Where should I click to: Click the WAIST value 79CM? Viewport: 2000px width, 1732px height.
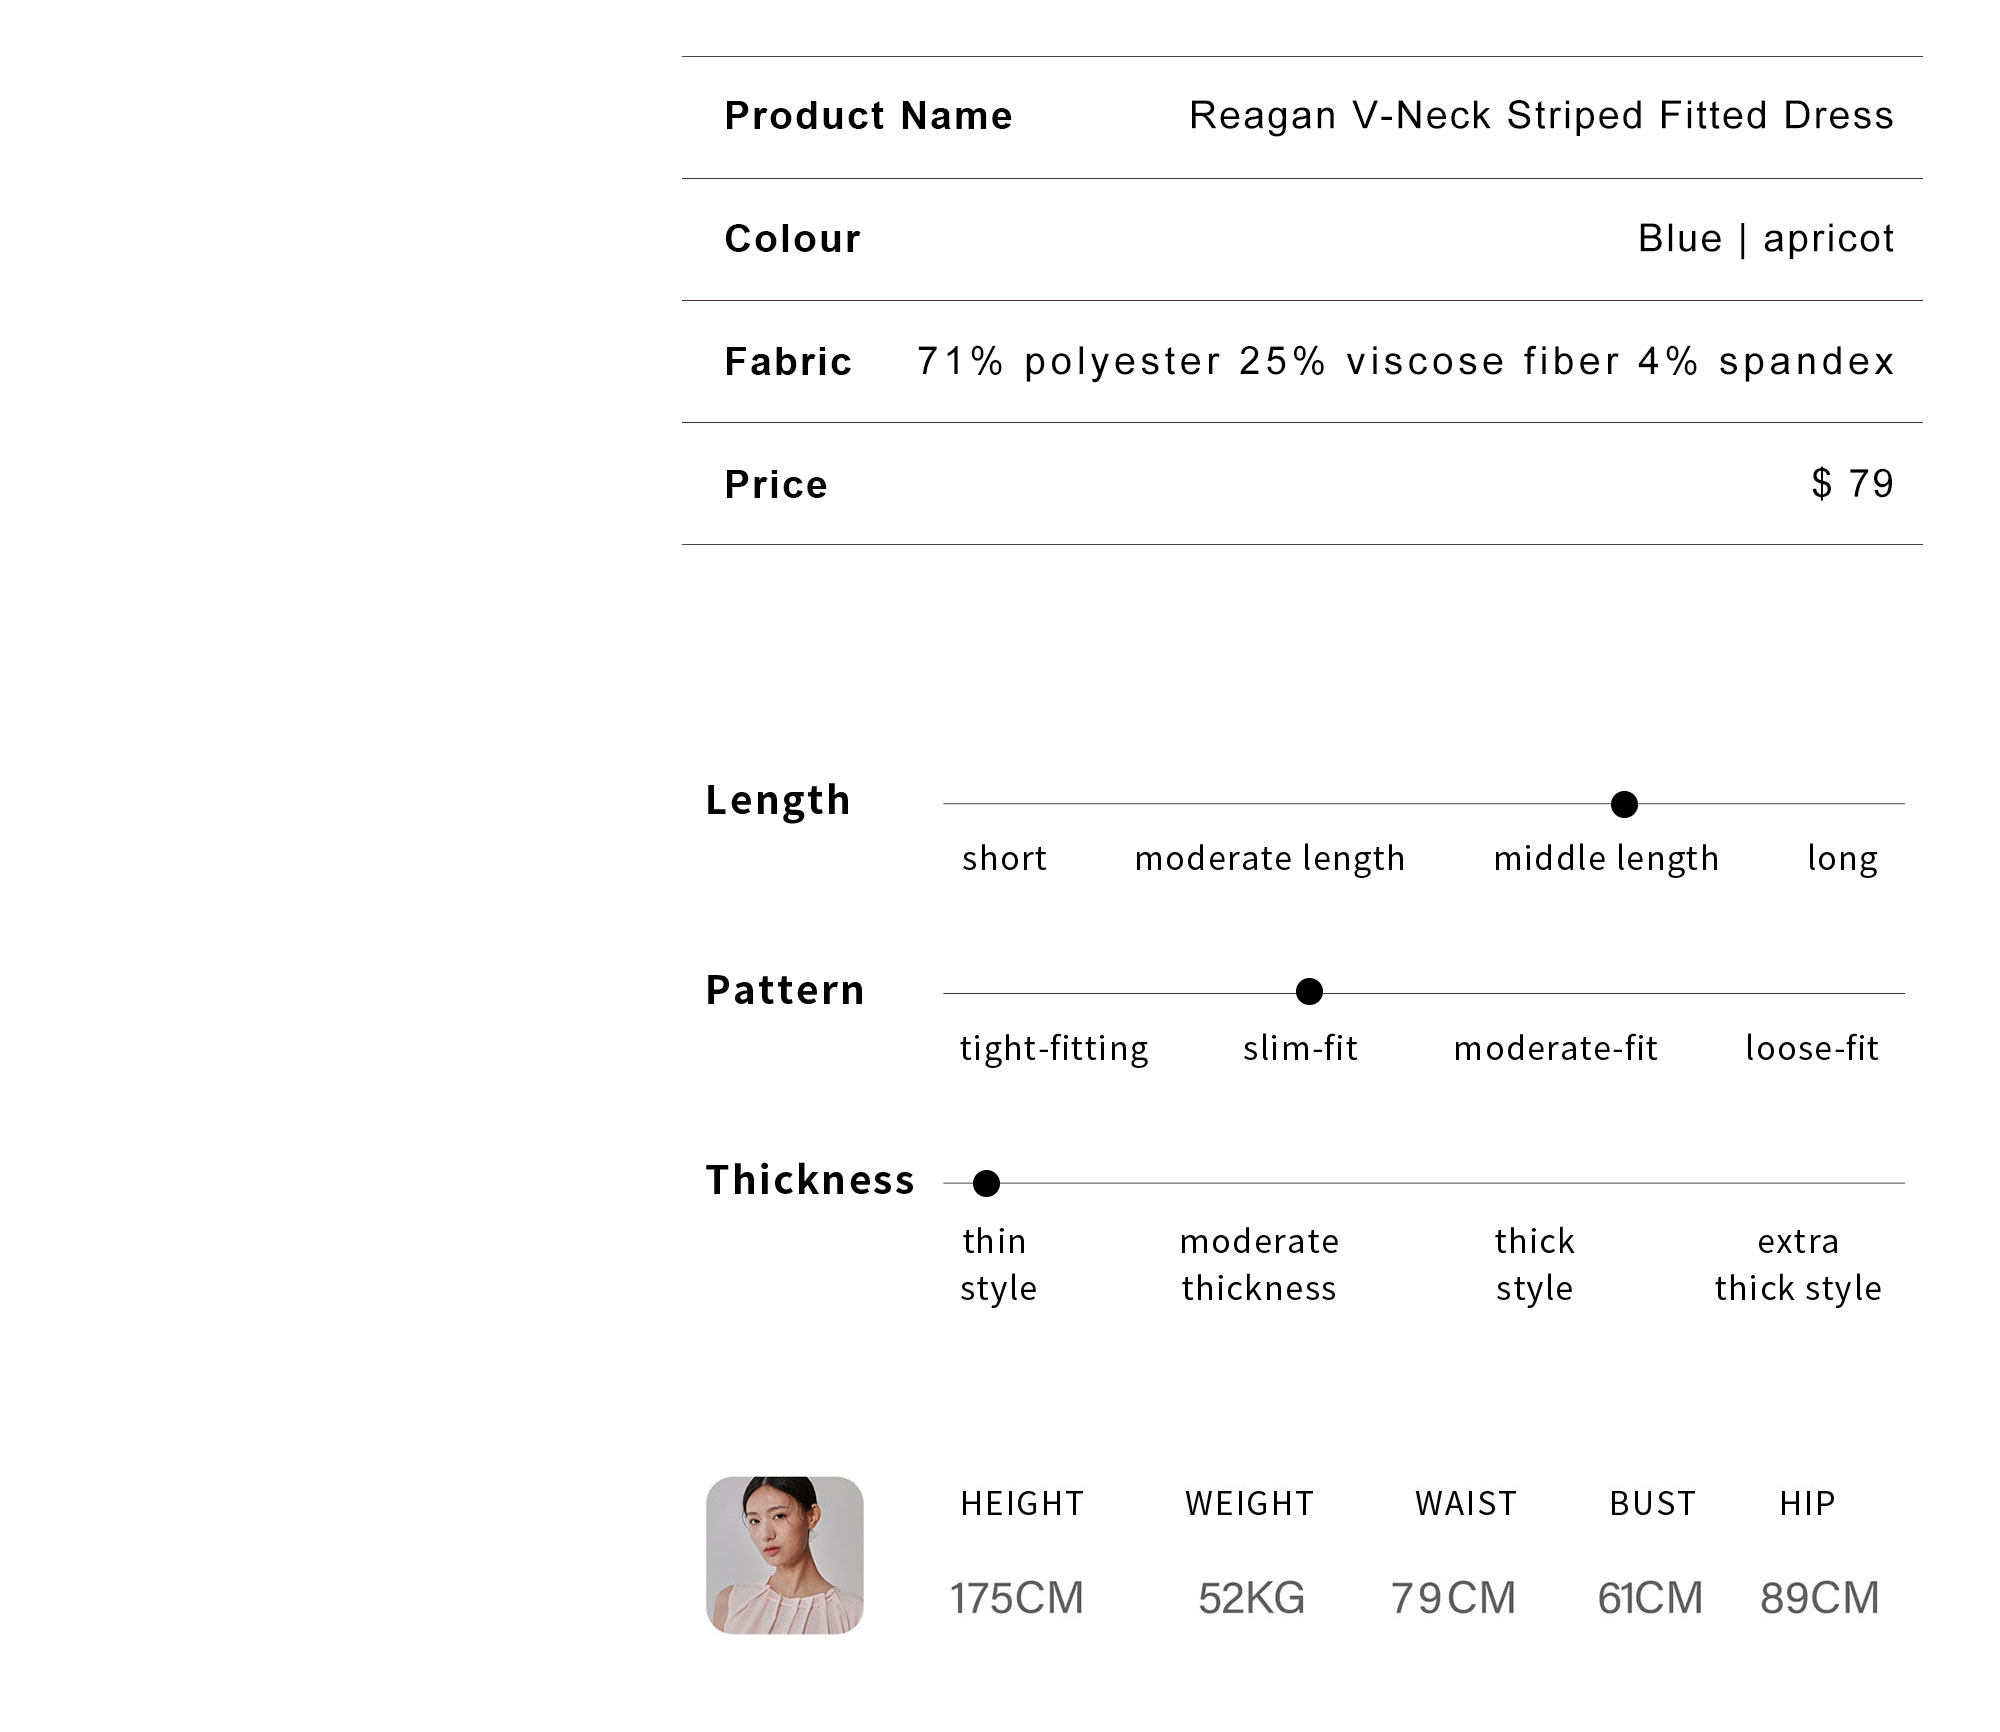tap(1453, 1598)
